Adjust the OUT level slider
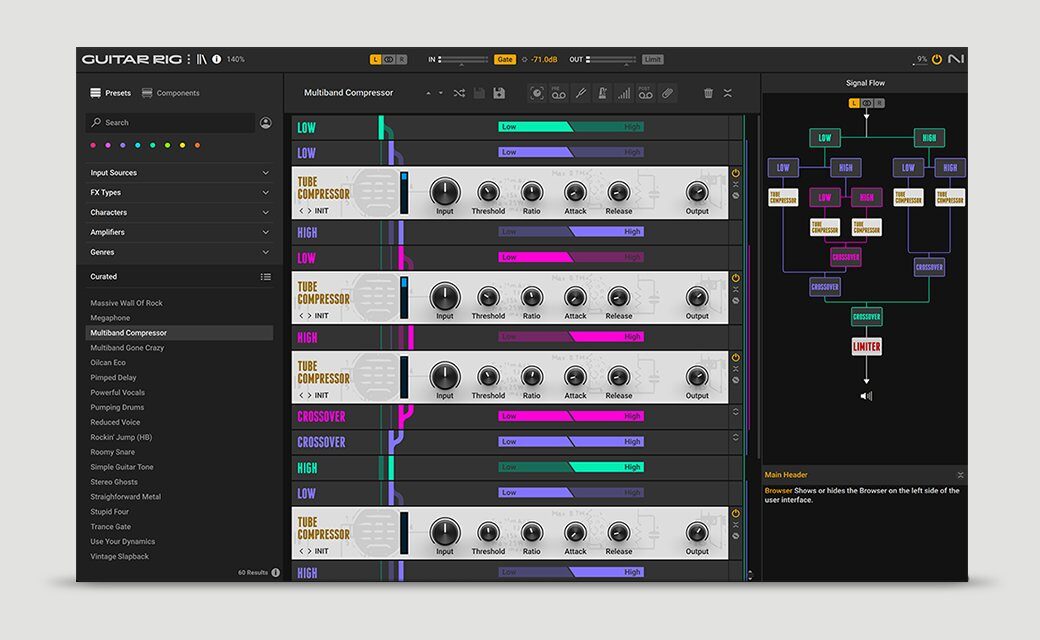1040x640 pixels. (x=611, y=60)
